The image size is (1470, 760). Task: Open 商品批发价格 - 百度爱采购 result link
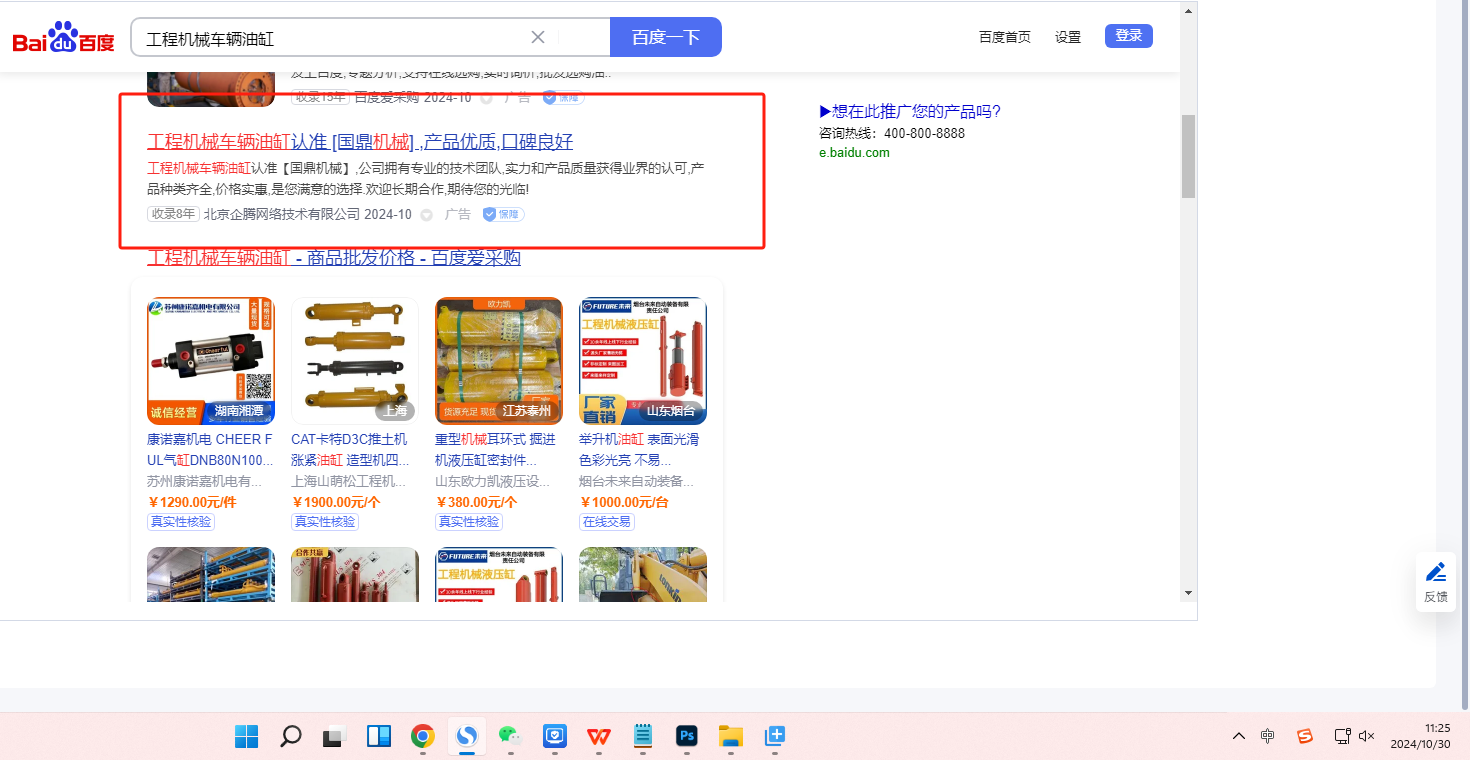[x=334, y=258]
